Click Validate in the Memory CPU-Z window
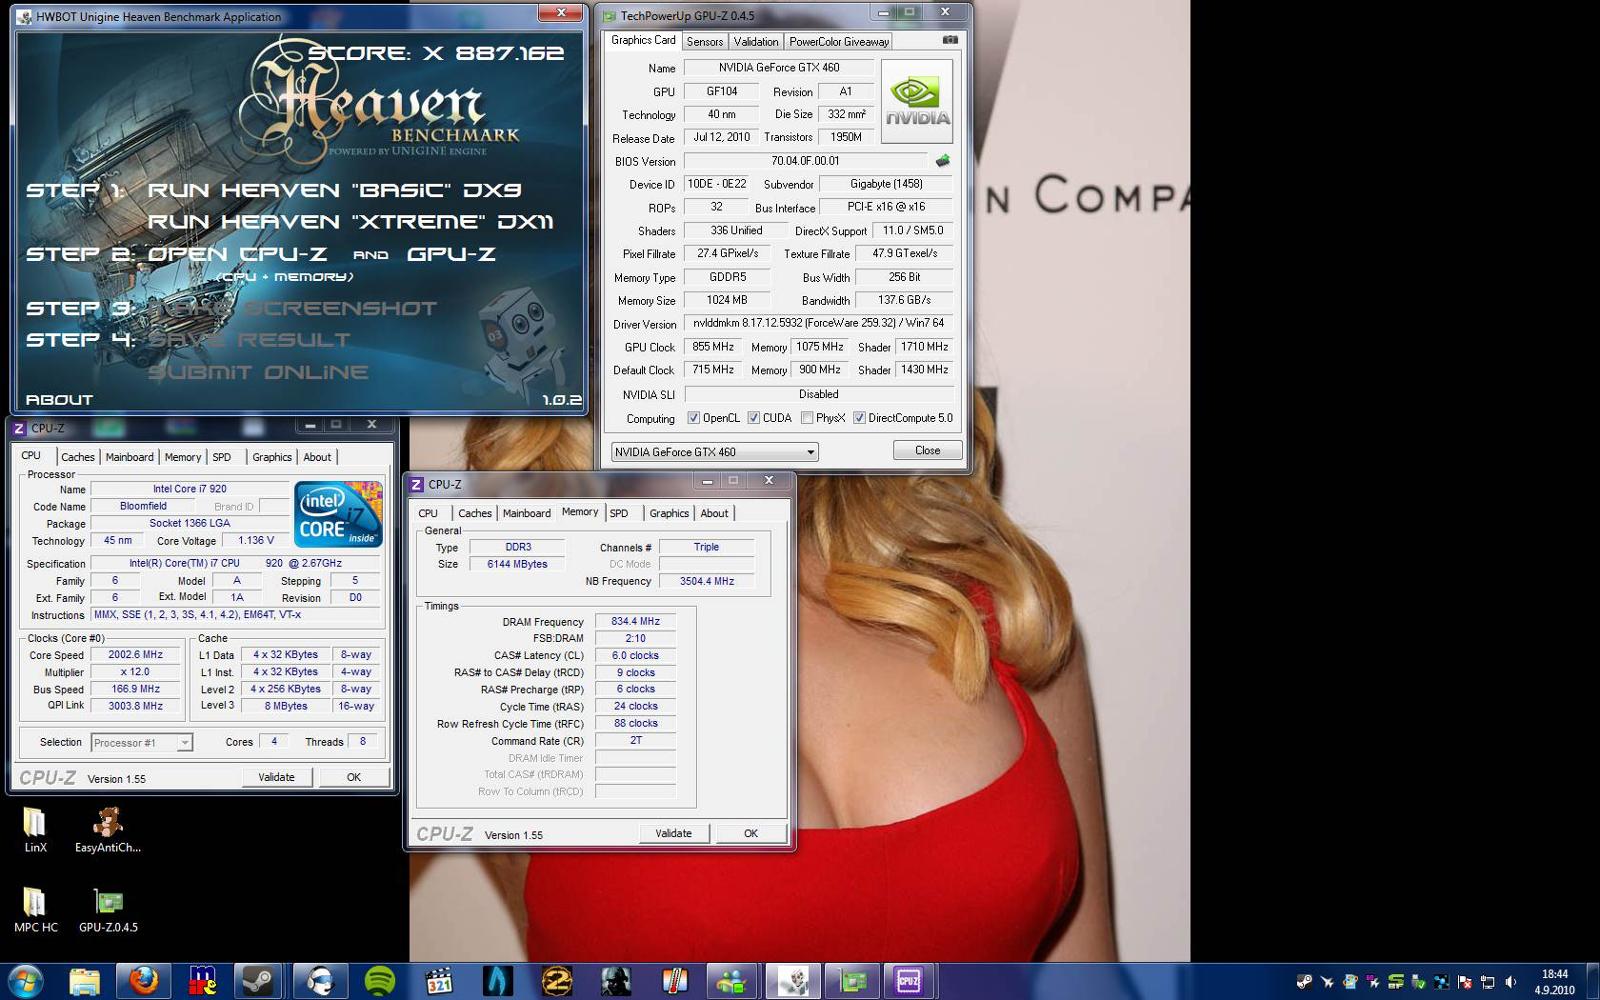Screen dimensions: 1600x1000 click(673, 833)
